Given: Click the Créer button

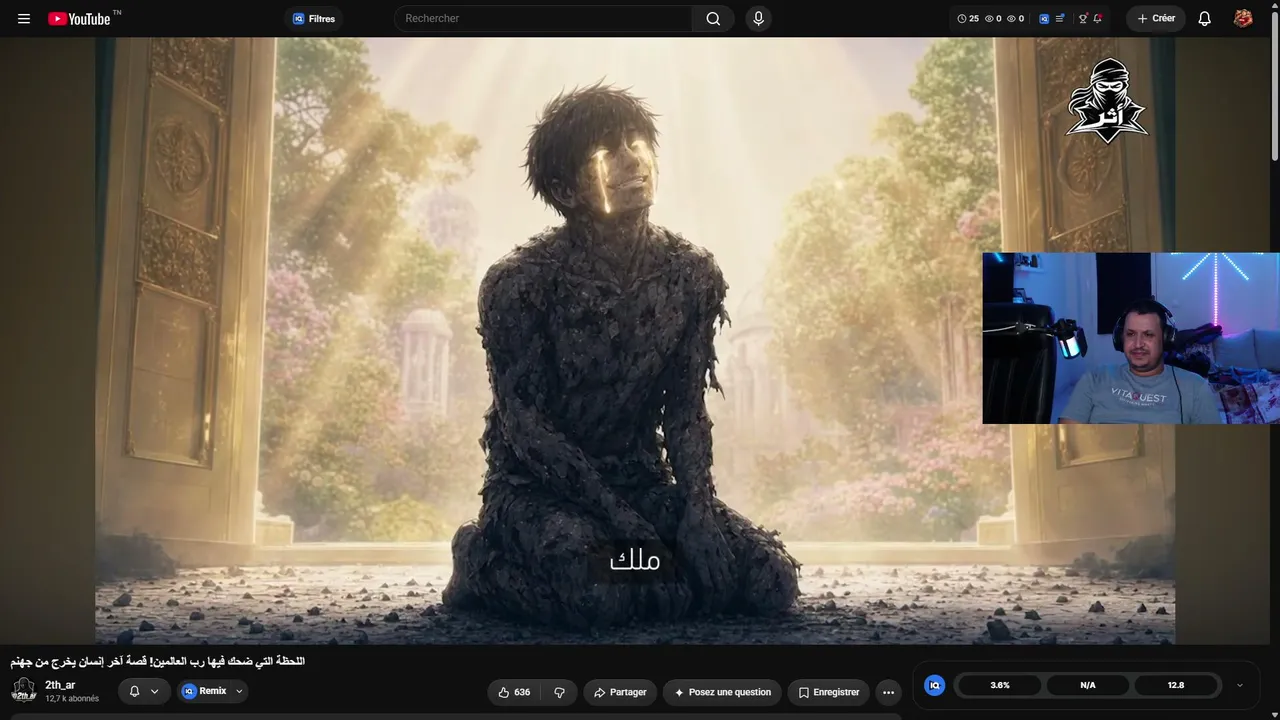Looking at the screenshot, I should (x=1156, y=18).
